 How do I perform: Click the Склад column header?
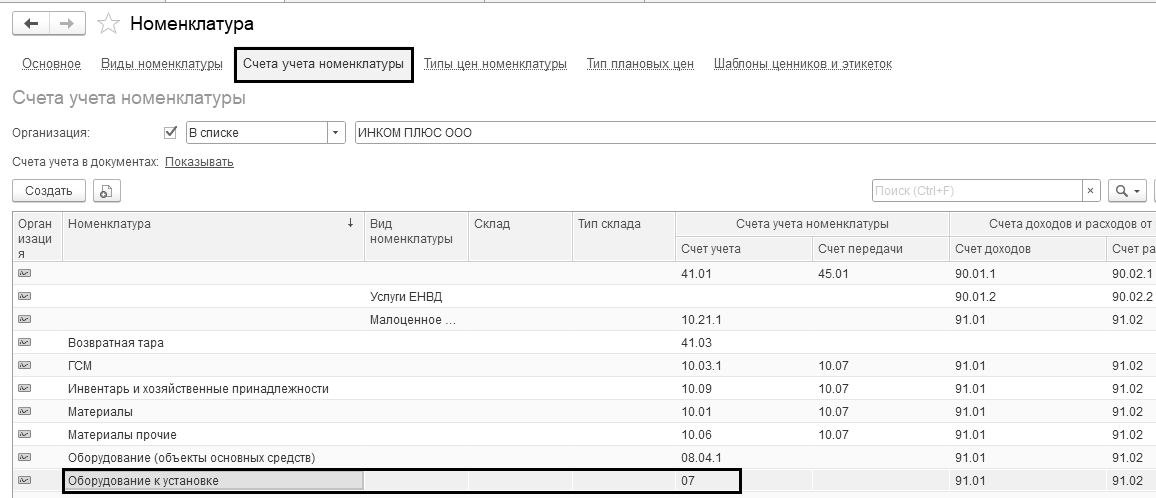520,237
